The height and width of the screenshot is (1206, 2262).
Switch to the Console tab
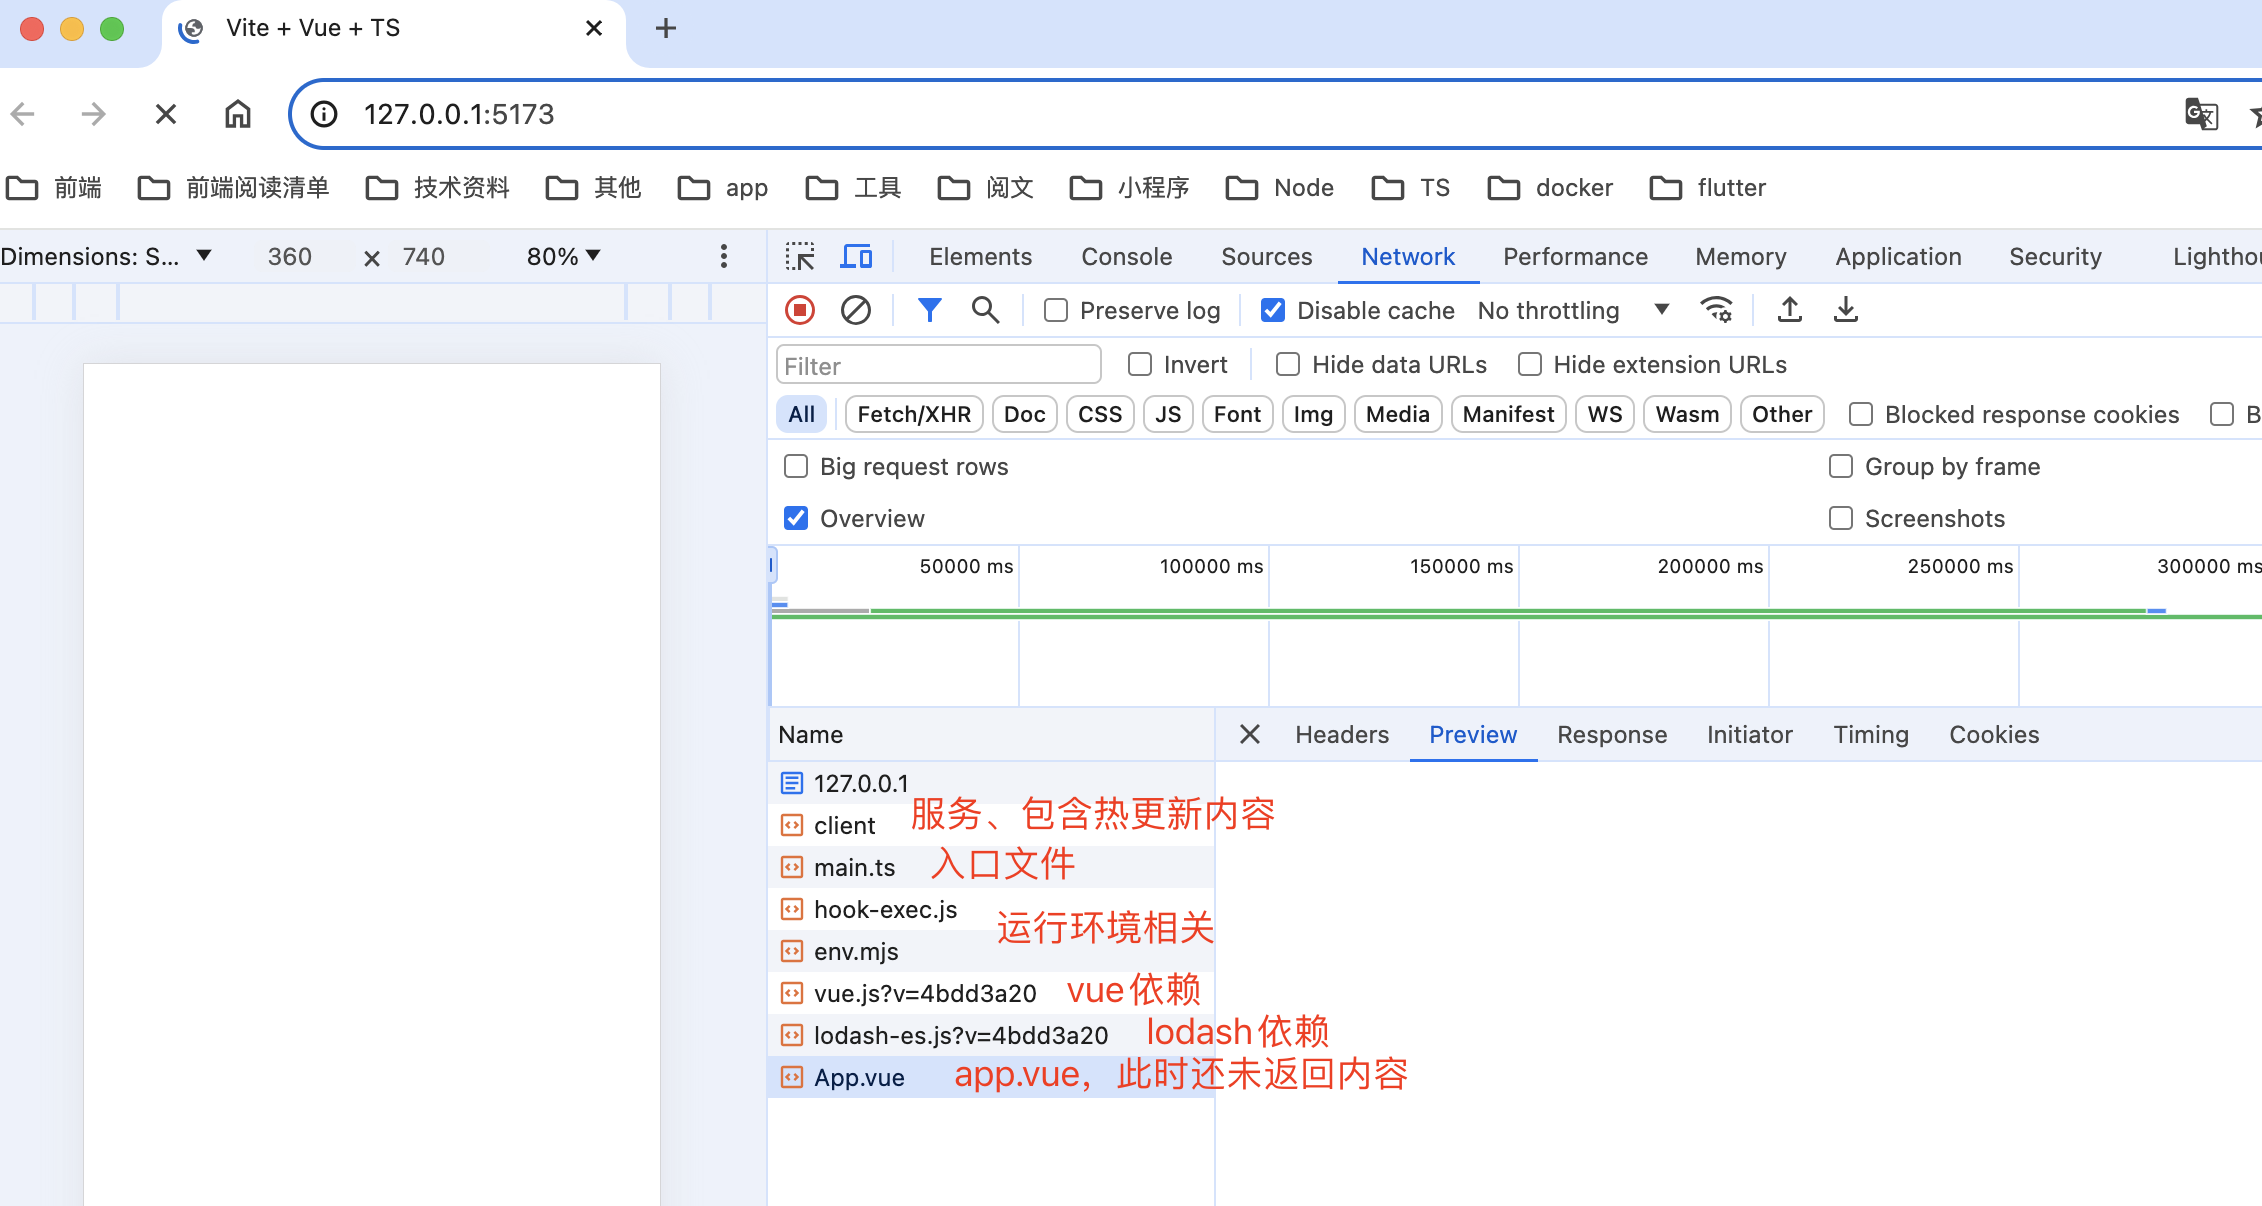(1126, 257)
